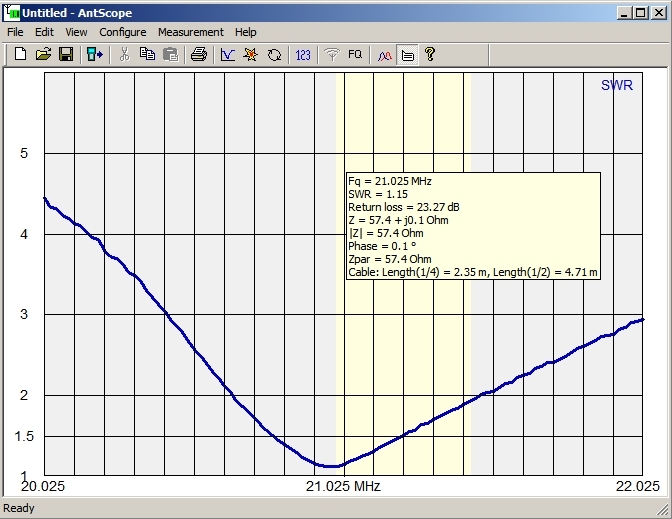Copy the graph using the Copy icon
This screenshot has height=519, width=672.
[x=147, y=54]
